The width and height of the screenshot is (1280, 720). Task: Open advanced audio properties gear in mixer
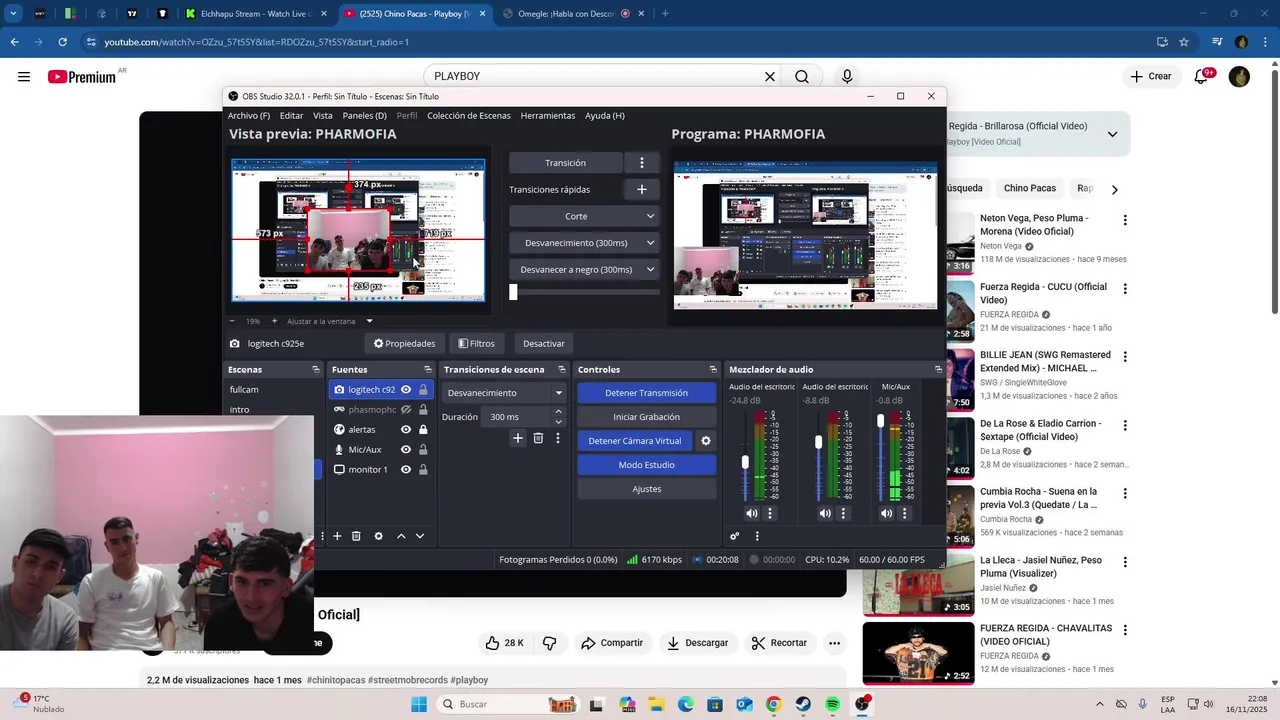(x=735, y=536)
